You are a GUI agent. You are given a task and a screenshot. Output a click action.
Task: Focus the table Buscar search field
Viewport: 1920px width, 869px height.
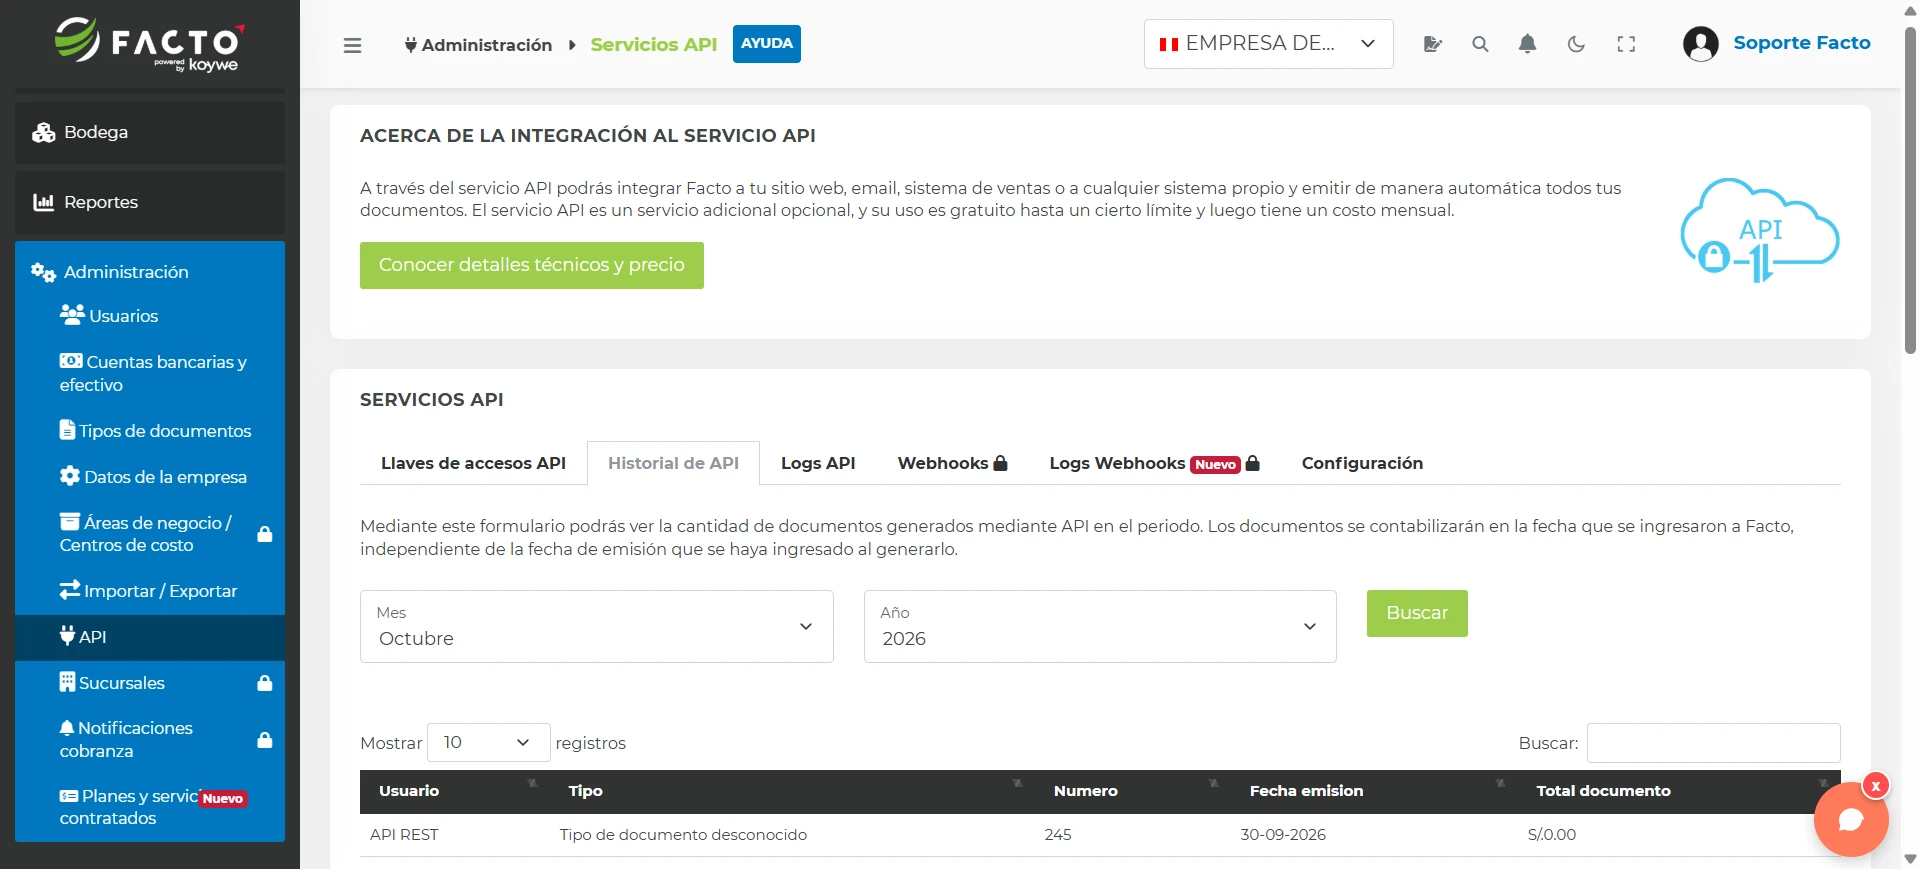(1713, 743)
